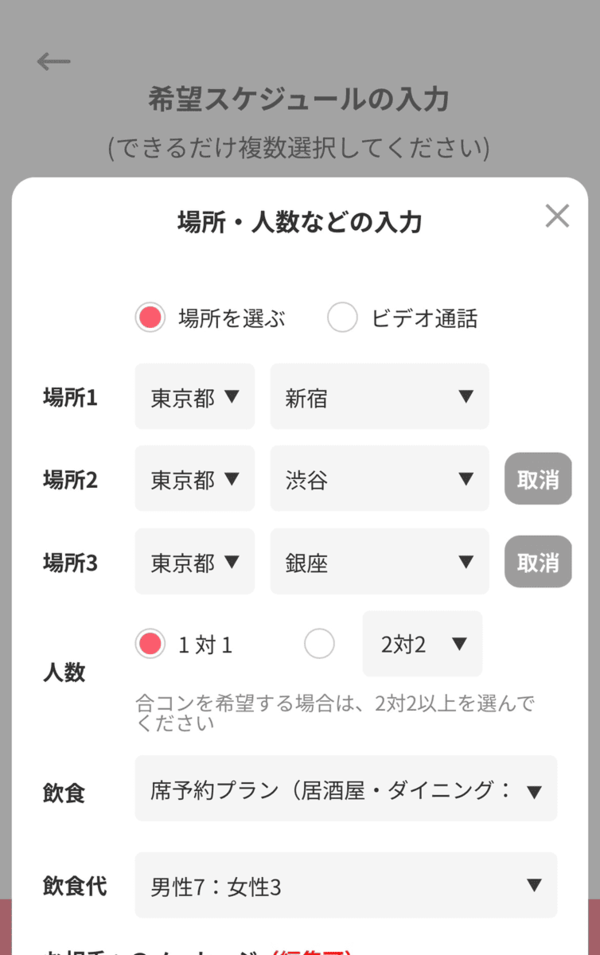This screenshot has width=600, height=955.
Task: Open 場所2 prefecture dropdown 東京都
Action: click(195, 479)
